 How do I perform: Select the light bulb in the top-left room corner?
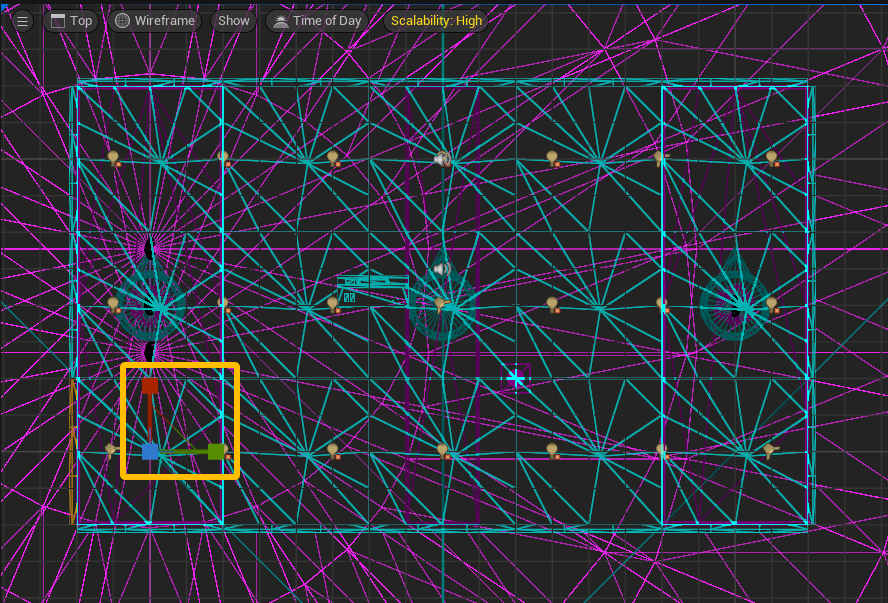(113, 158)
